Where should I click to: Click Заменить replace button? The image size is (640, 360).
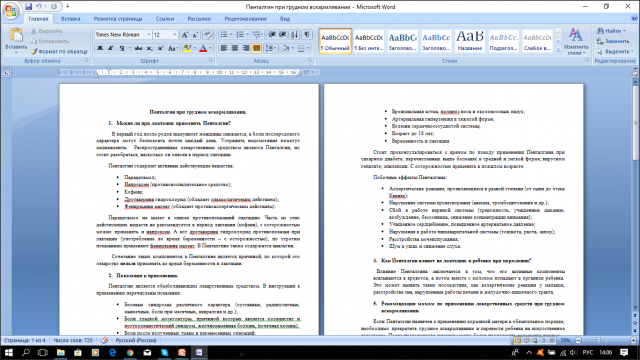point(613,41)
